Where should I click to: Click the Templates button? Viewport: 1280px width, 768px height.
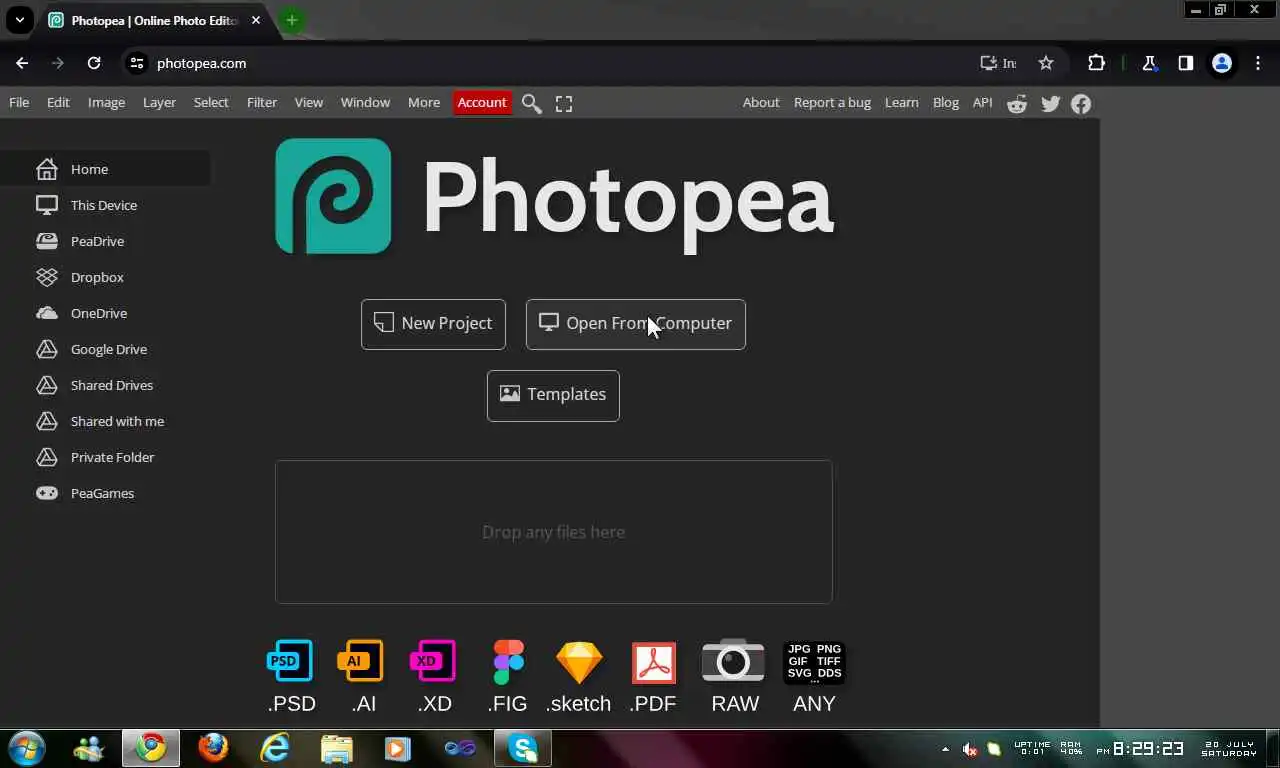point(553,396)
